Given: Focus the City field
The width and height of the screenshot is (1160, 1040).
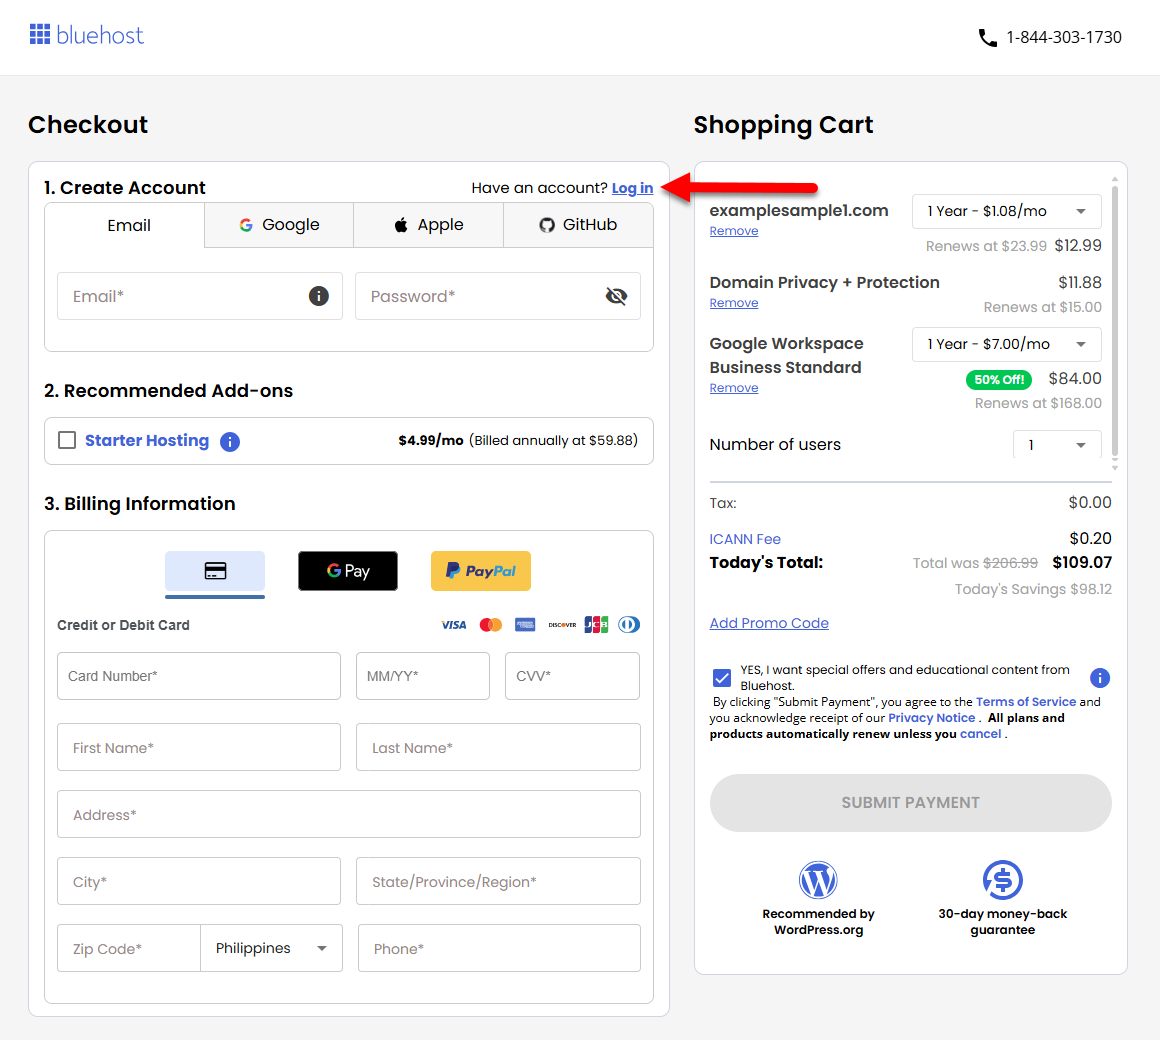Looking at the screenshot, I should pos(199,881).
